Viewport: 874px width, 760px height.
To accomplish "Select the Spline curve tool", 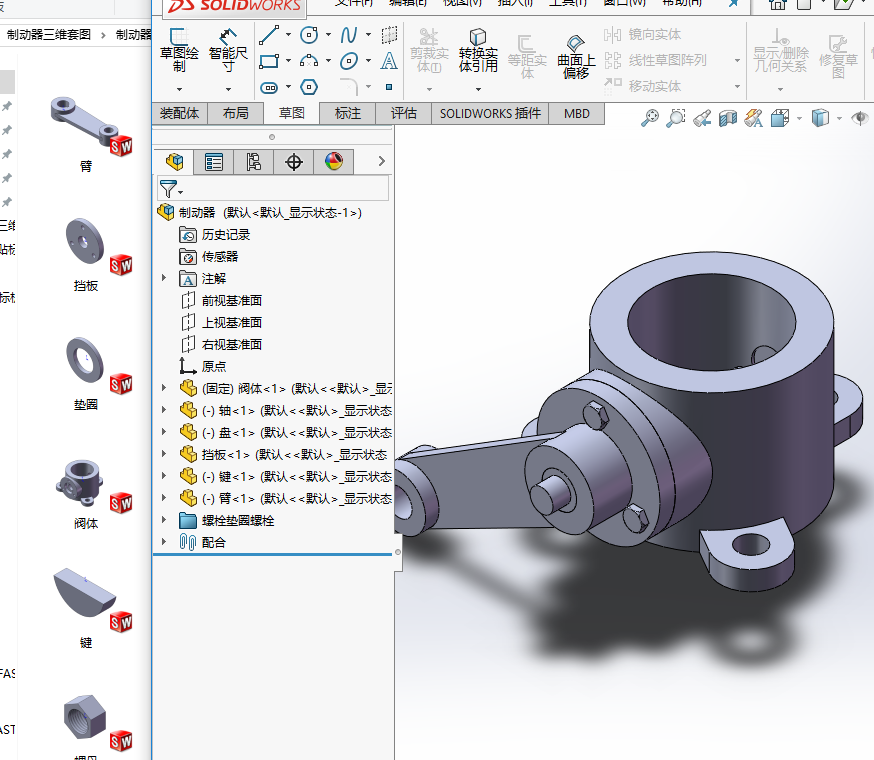I will pos(349,35).
